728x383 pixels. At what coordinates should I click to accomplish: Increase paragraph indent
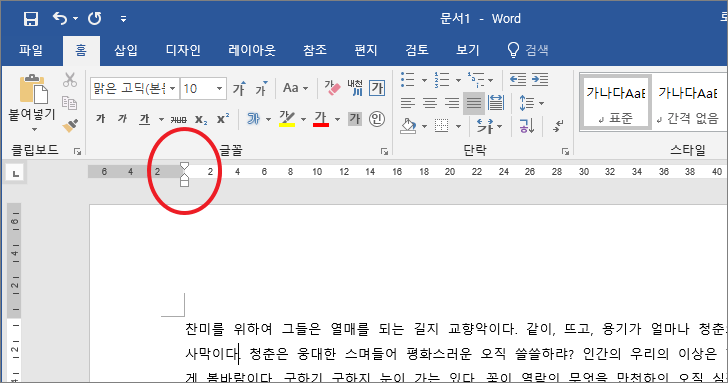point(540,79)
